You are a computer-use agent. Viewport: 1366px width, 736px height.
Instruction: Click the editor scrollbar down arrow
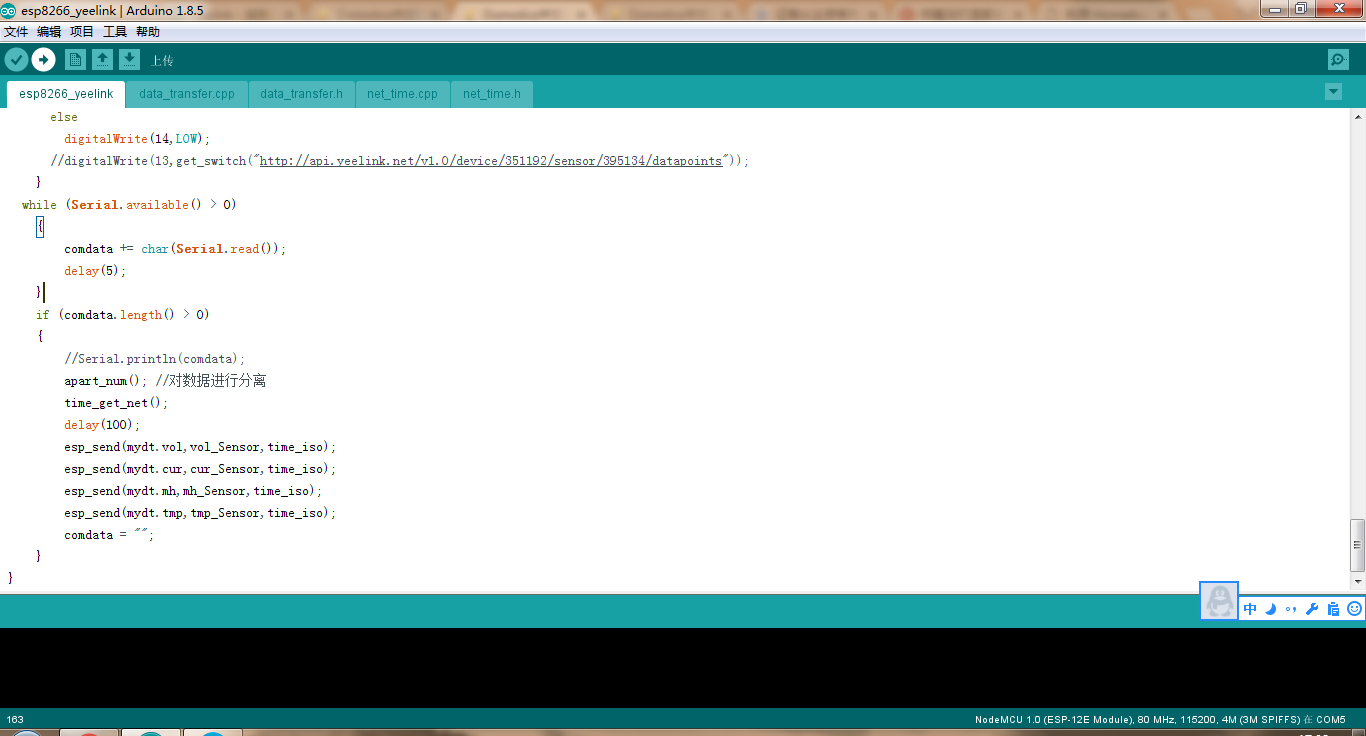click(x=1357, y=581)
